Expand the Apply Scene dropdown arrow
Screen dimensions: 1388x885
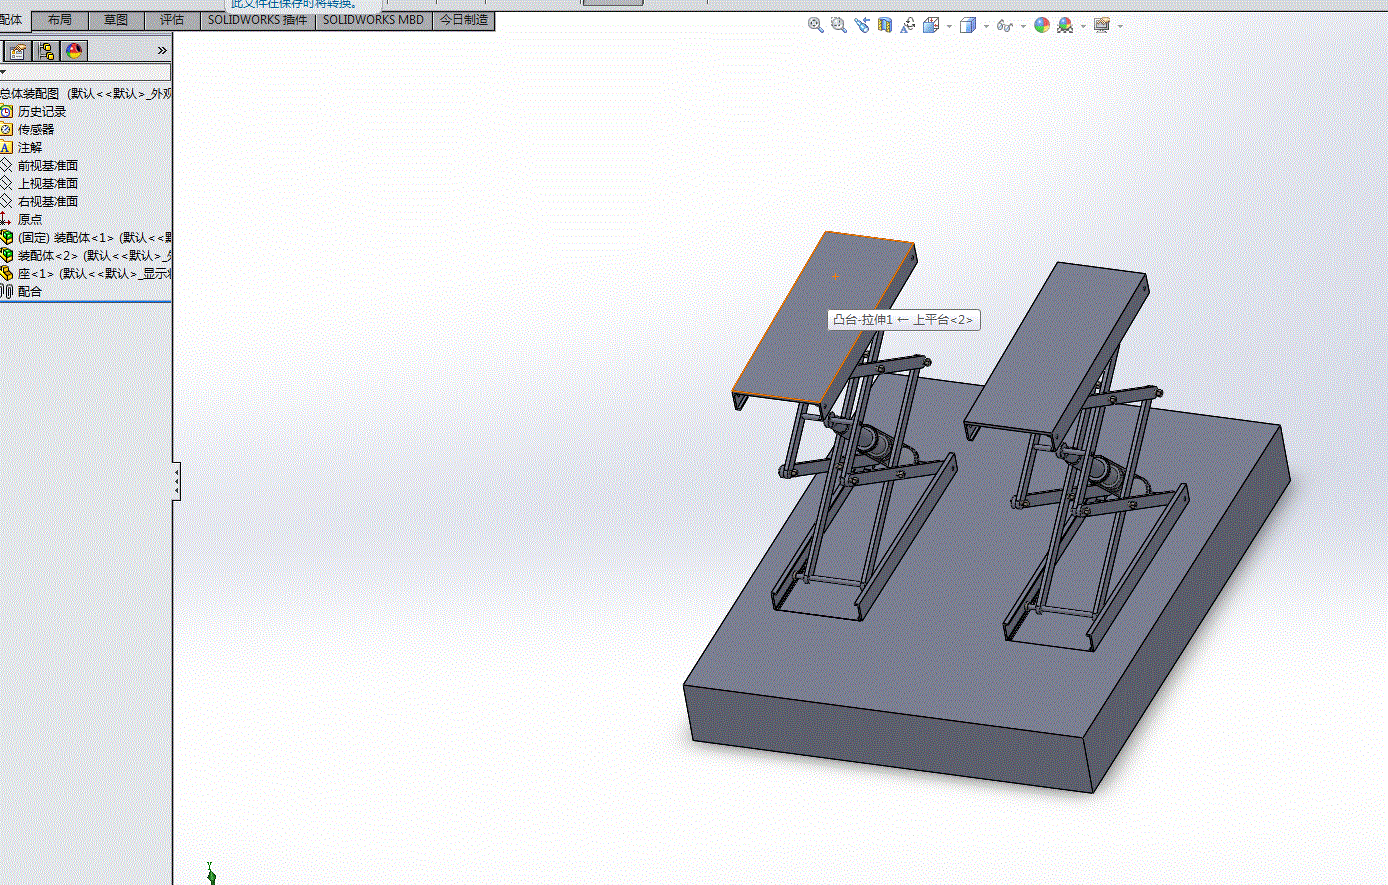tap(1083, 26)
